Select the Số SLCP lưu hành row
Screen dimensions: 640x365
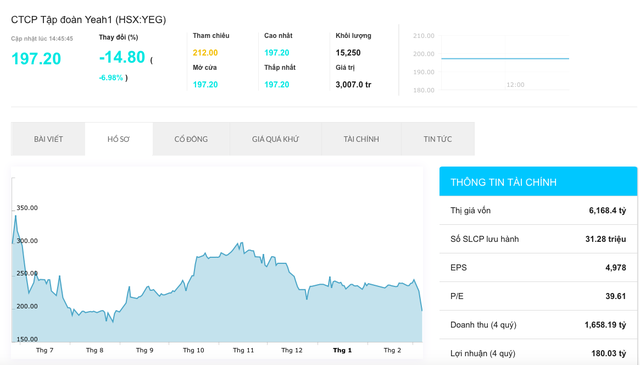[x=538, y=239]
